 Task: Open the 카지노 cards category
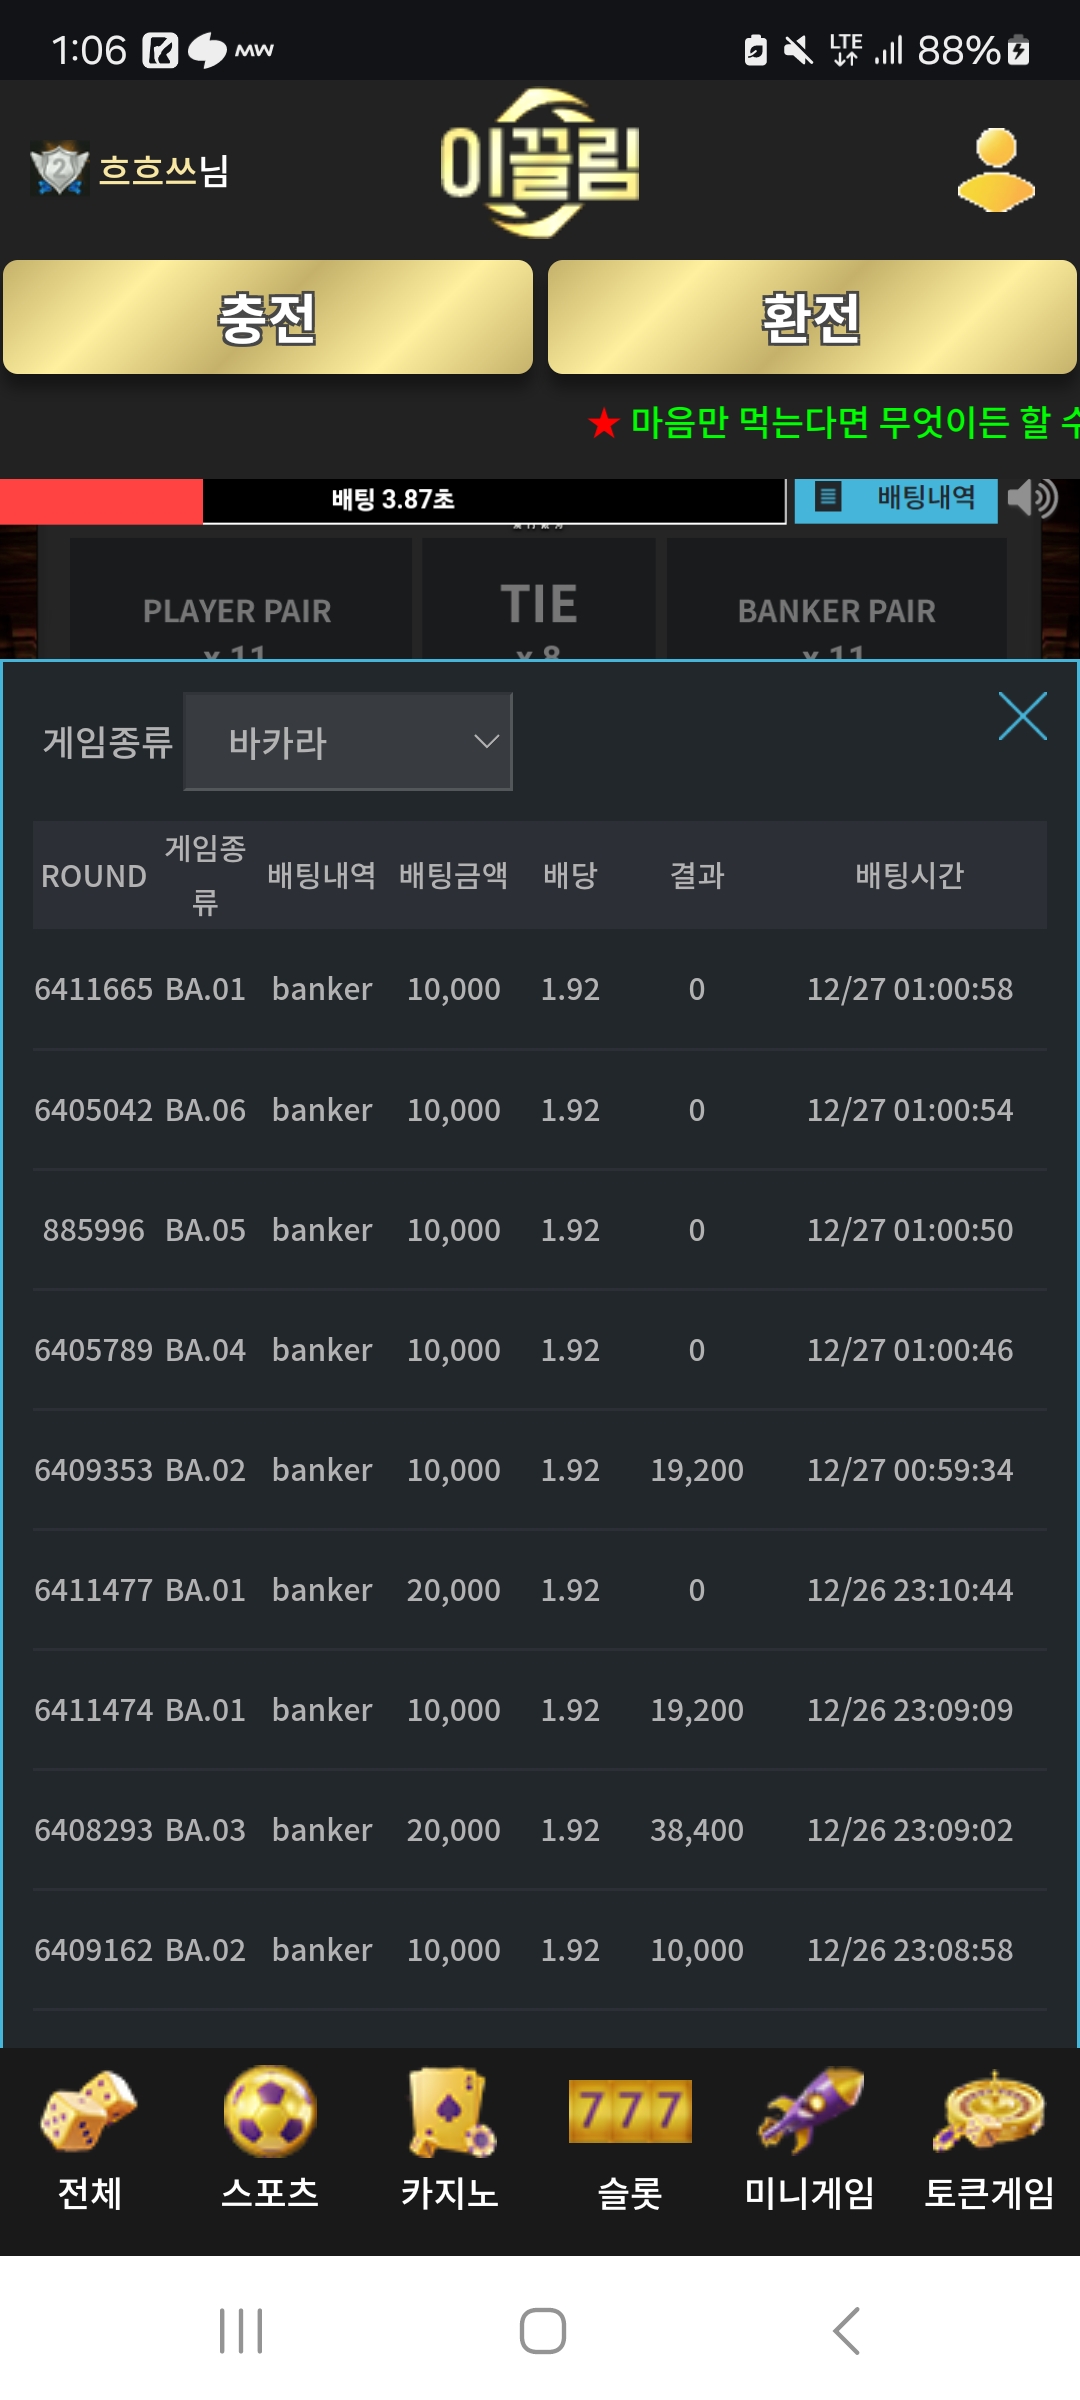(x=450, y=2139)
